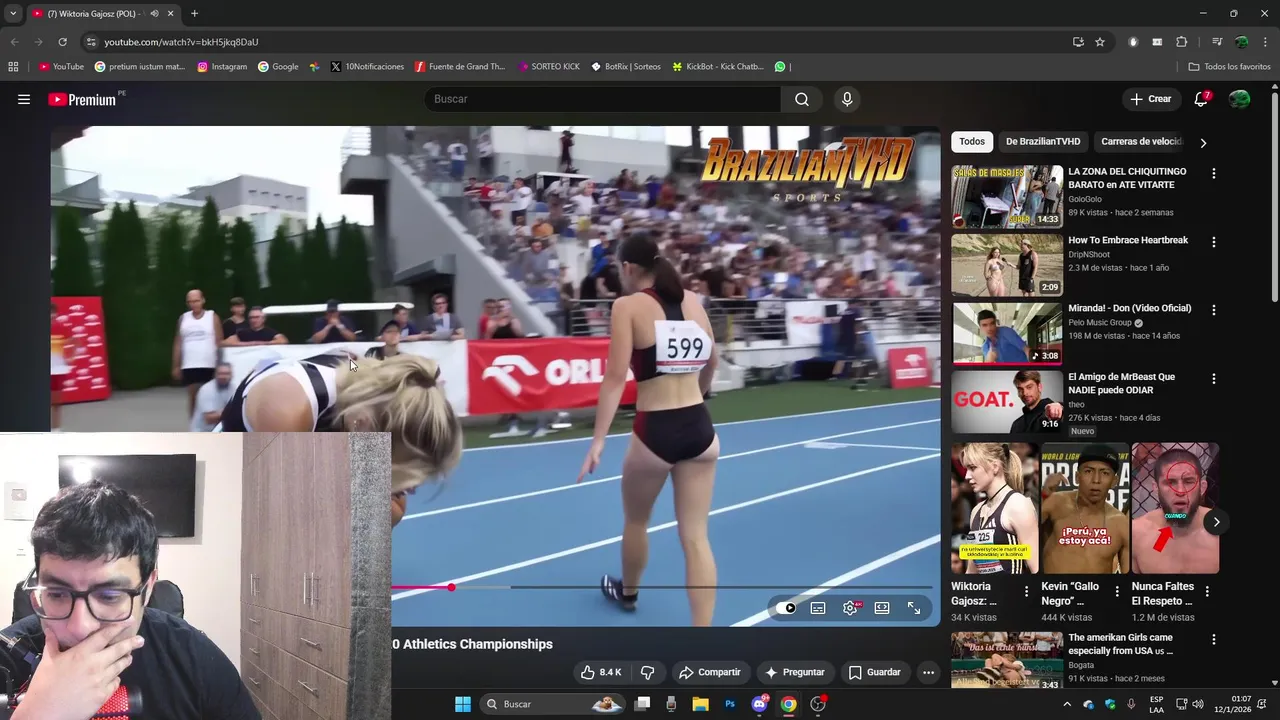Open Kevin Gallo Negro short thumbnail
Image resolution: width=1280 pixels, height=720 pixels.
click(x=1085, y=509)
